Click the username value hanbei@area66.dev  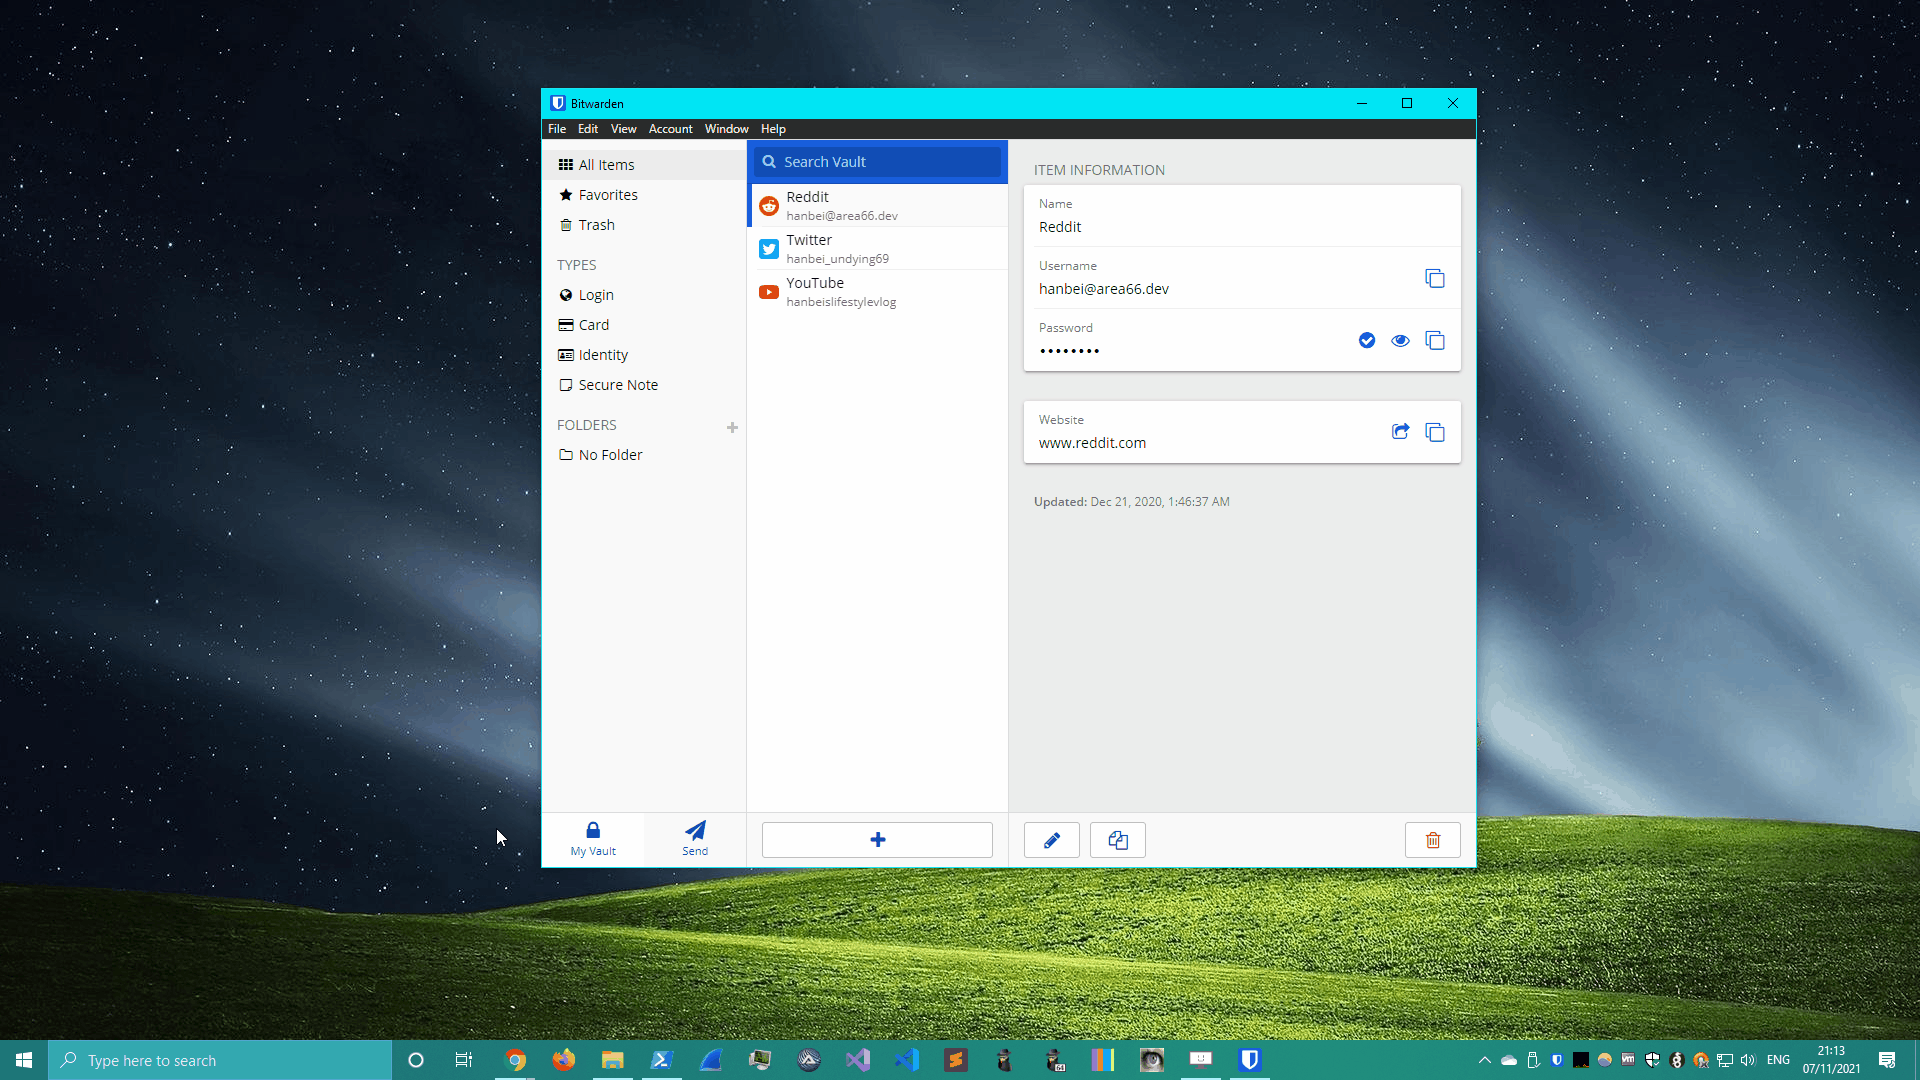1103,289
